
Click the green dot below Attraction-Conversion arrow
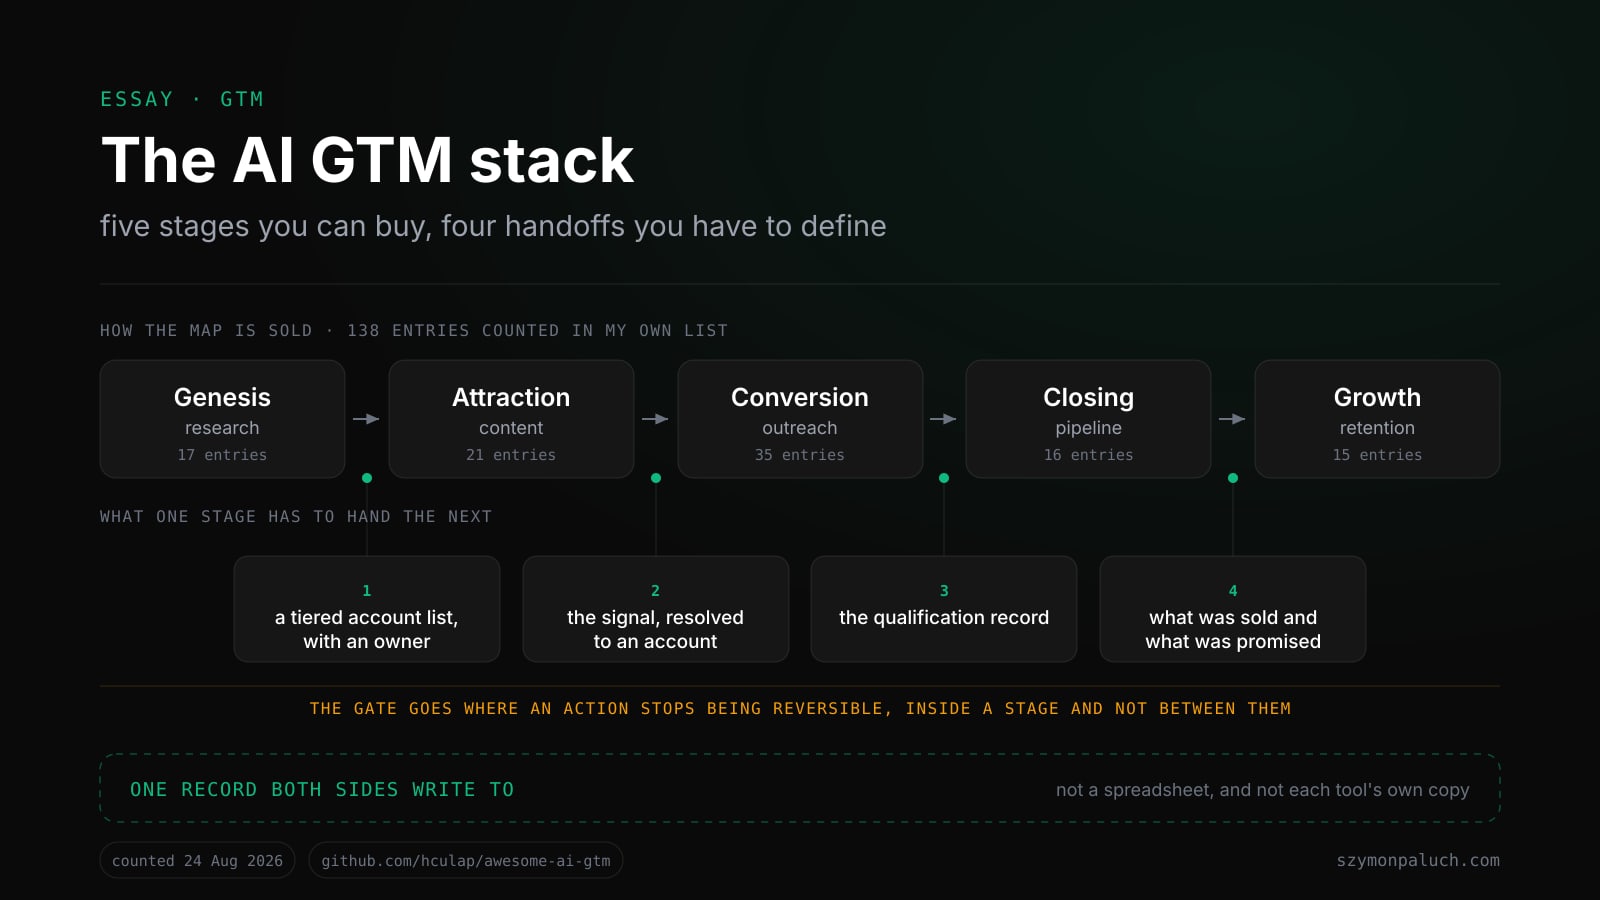(x=656, y=478)
